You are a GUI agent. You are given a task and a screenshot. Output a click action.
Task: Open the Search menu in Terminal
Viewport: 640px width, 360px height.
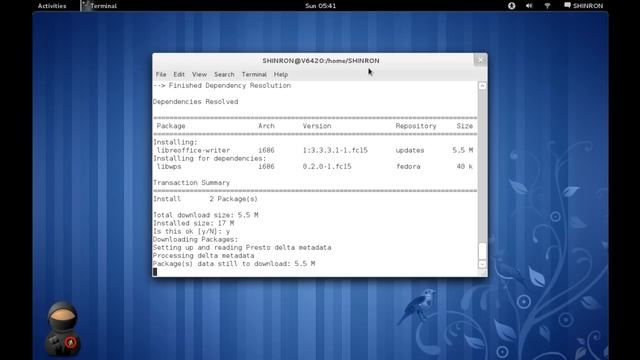(224, 74)
